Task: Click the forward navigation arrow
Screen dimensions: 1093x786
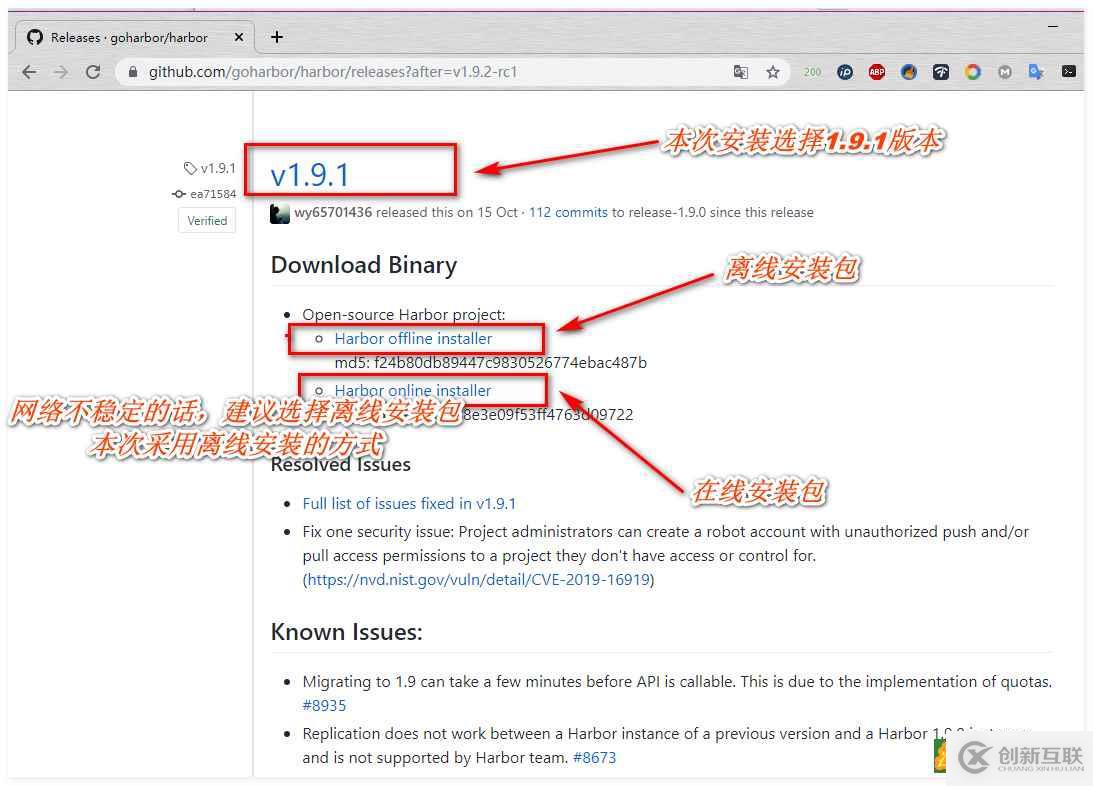Action: click(61, 72)
